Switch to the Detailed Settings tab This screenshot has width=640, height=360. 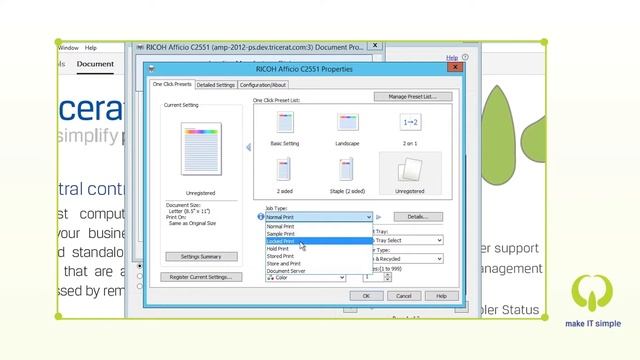(x=216, y=85)
